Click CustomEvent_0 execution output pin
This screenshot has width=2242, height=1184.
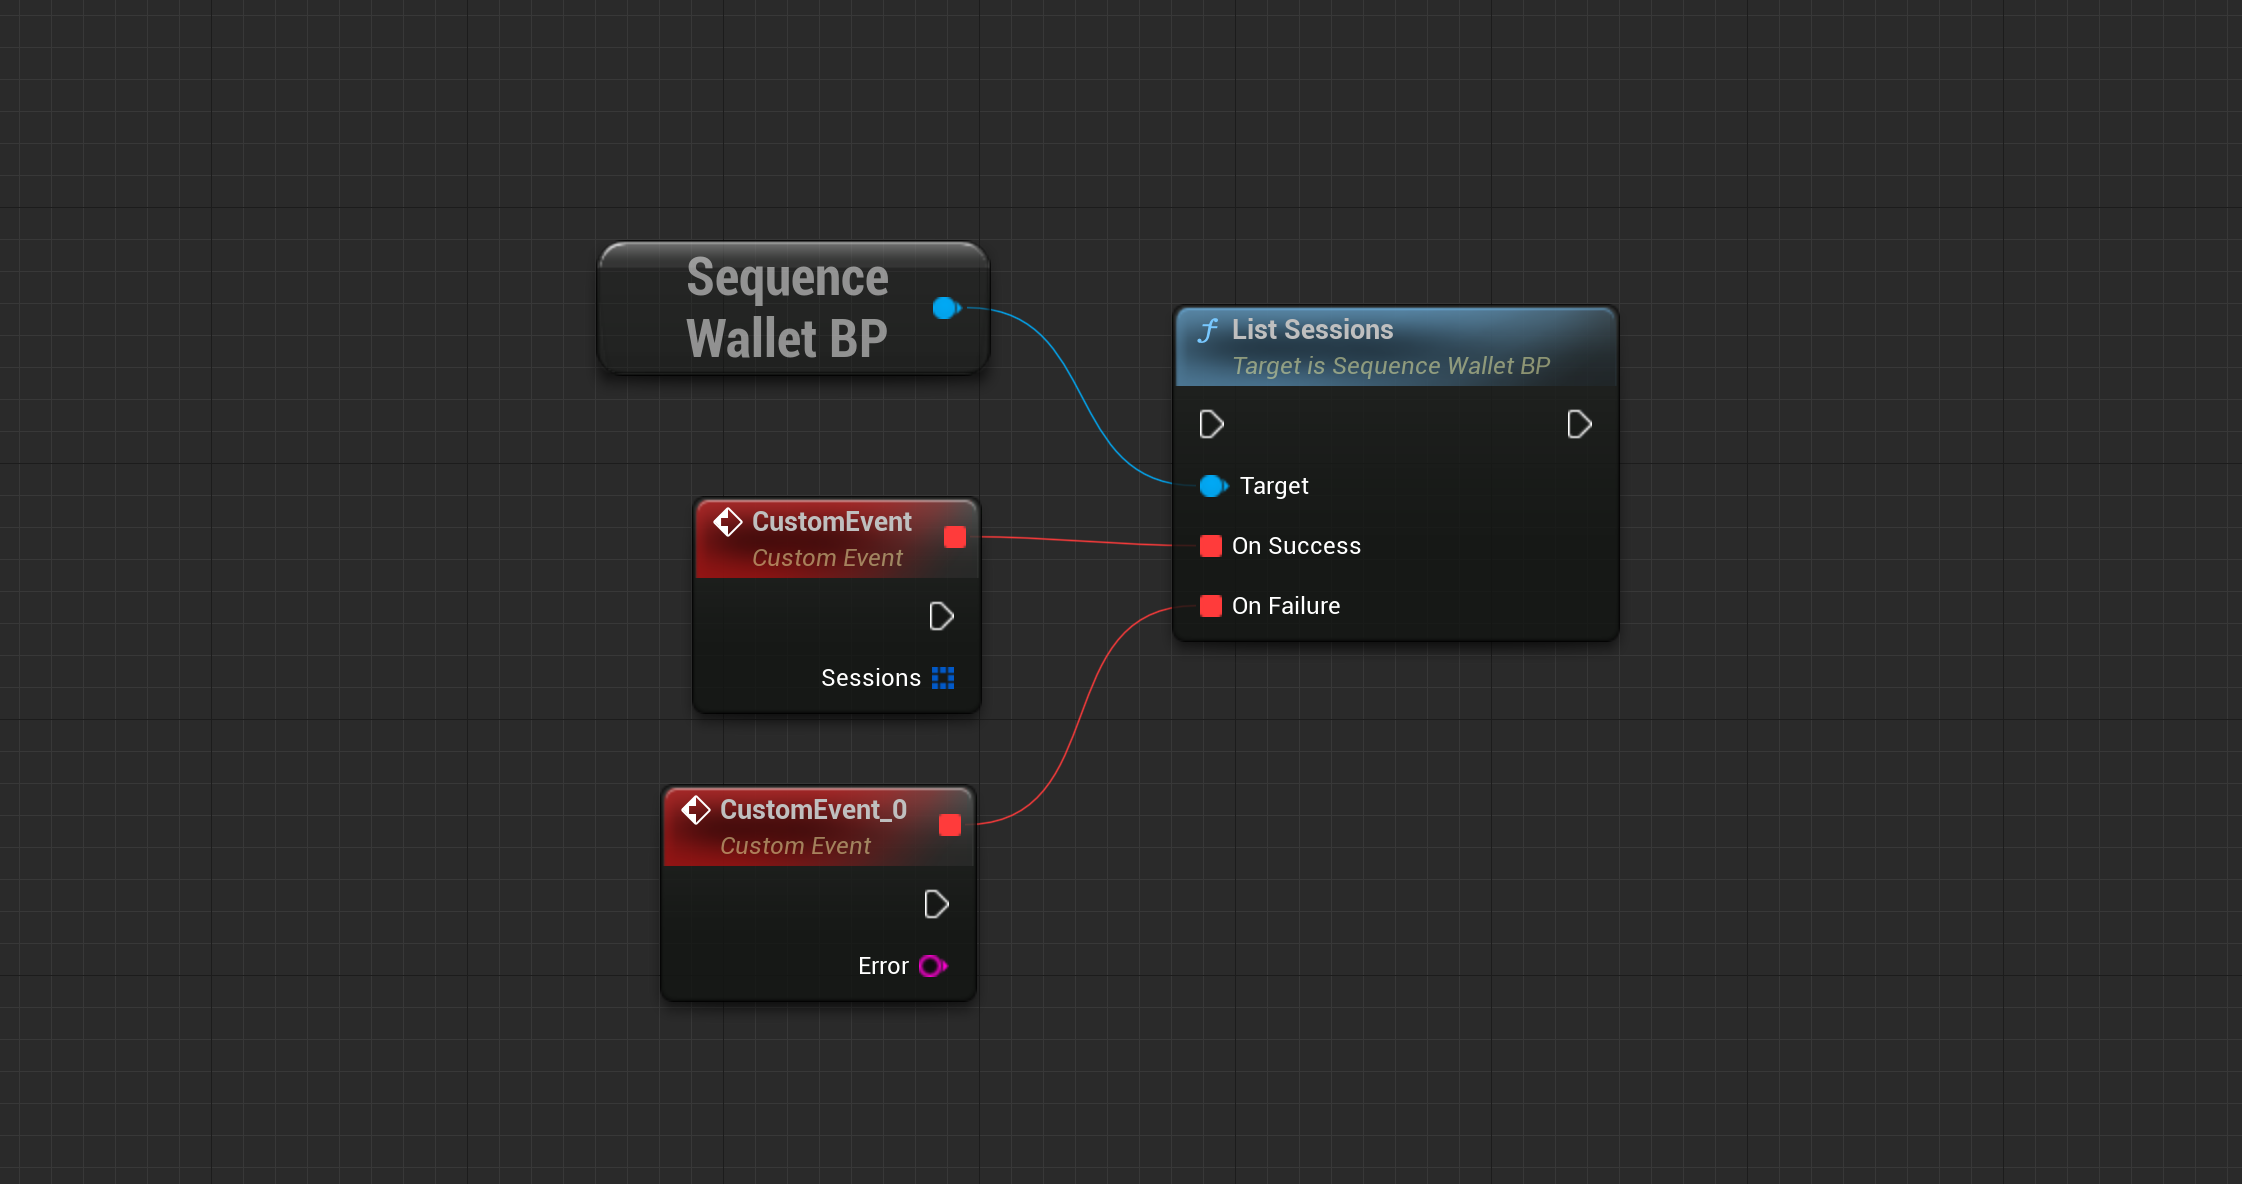coord(936,905)
